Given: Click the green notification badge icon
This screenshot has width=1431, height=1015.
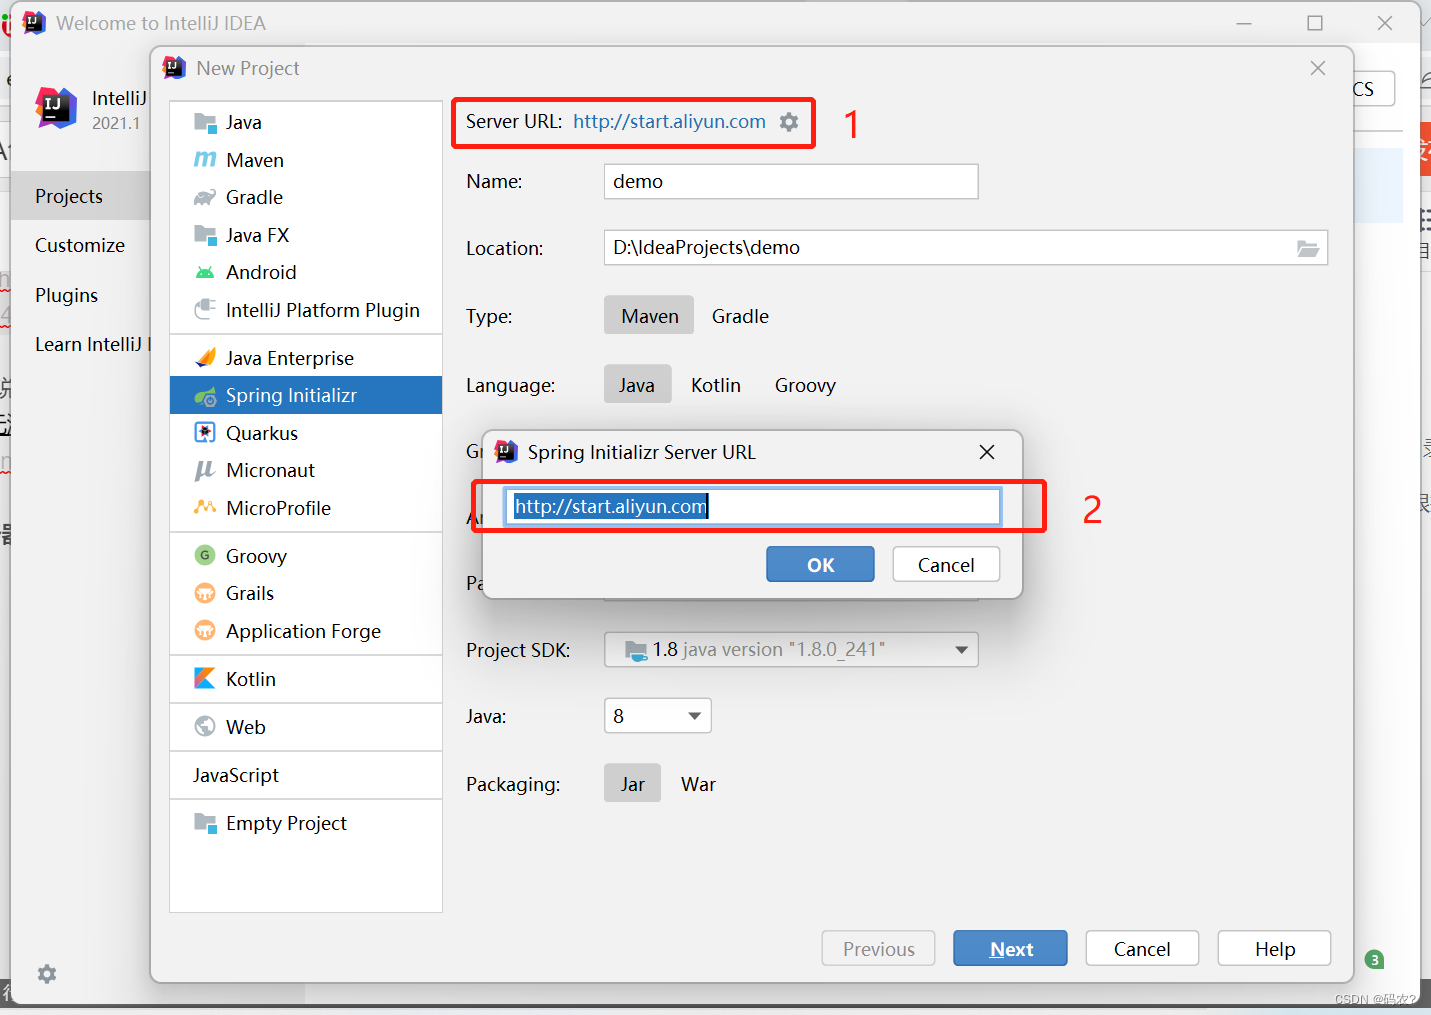Looking at the screenshot, I should pos(1375,960).
